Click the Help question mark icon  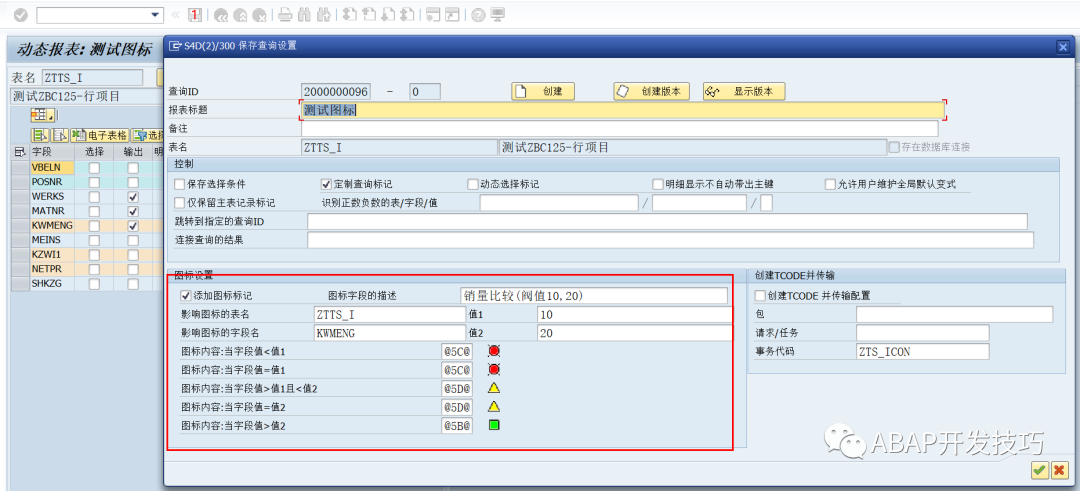479,14
